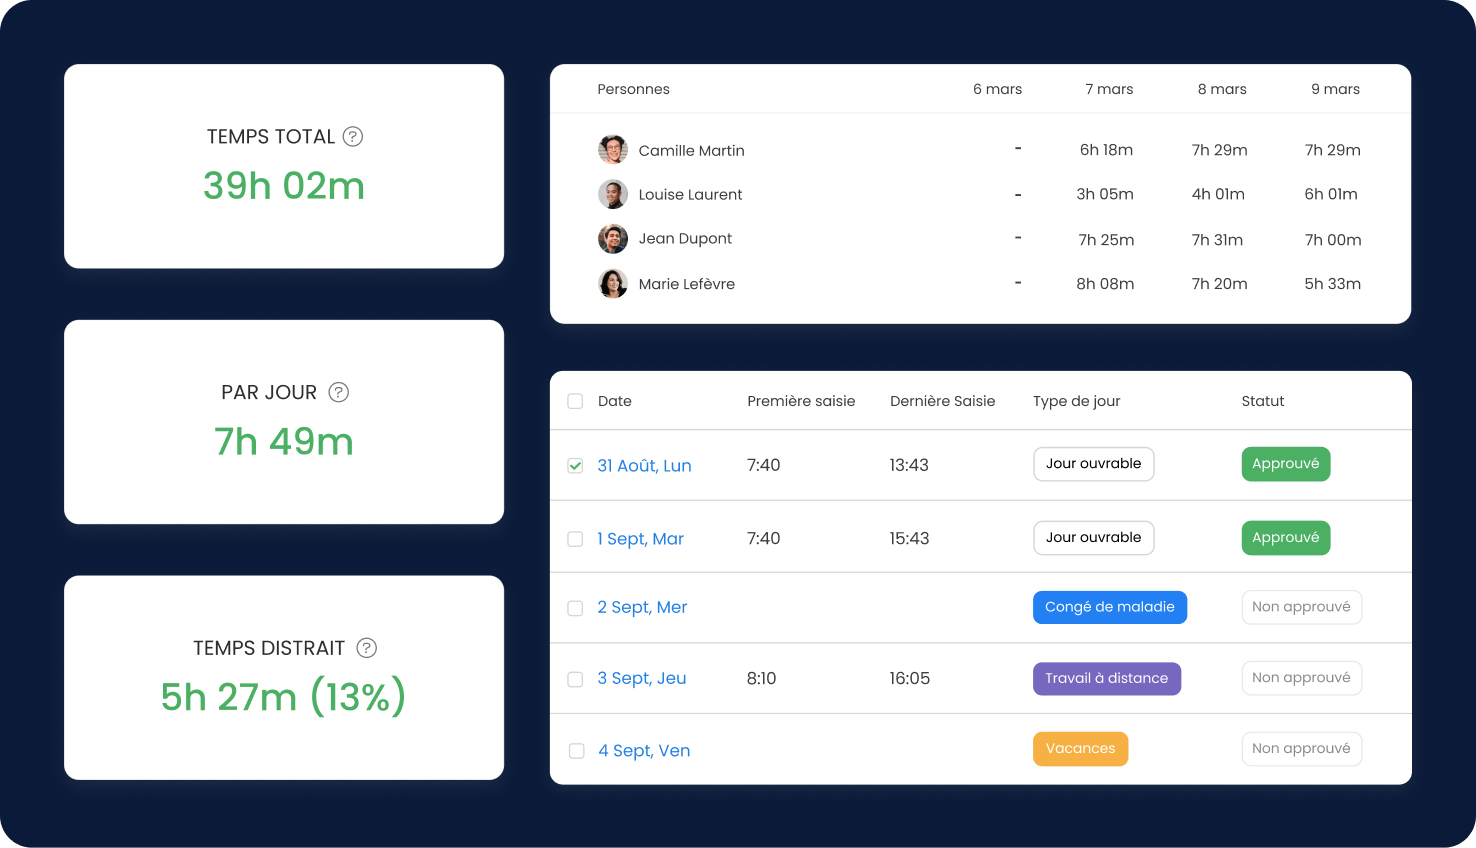
Task: Click Non approuvé status for 4 Sept, Ven
Action: coord(1301,749)
